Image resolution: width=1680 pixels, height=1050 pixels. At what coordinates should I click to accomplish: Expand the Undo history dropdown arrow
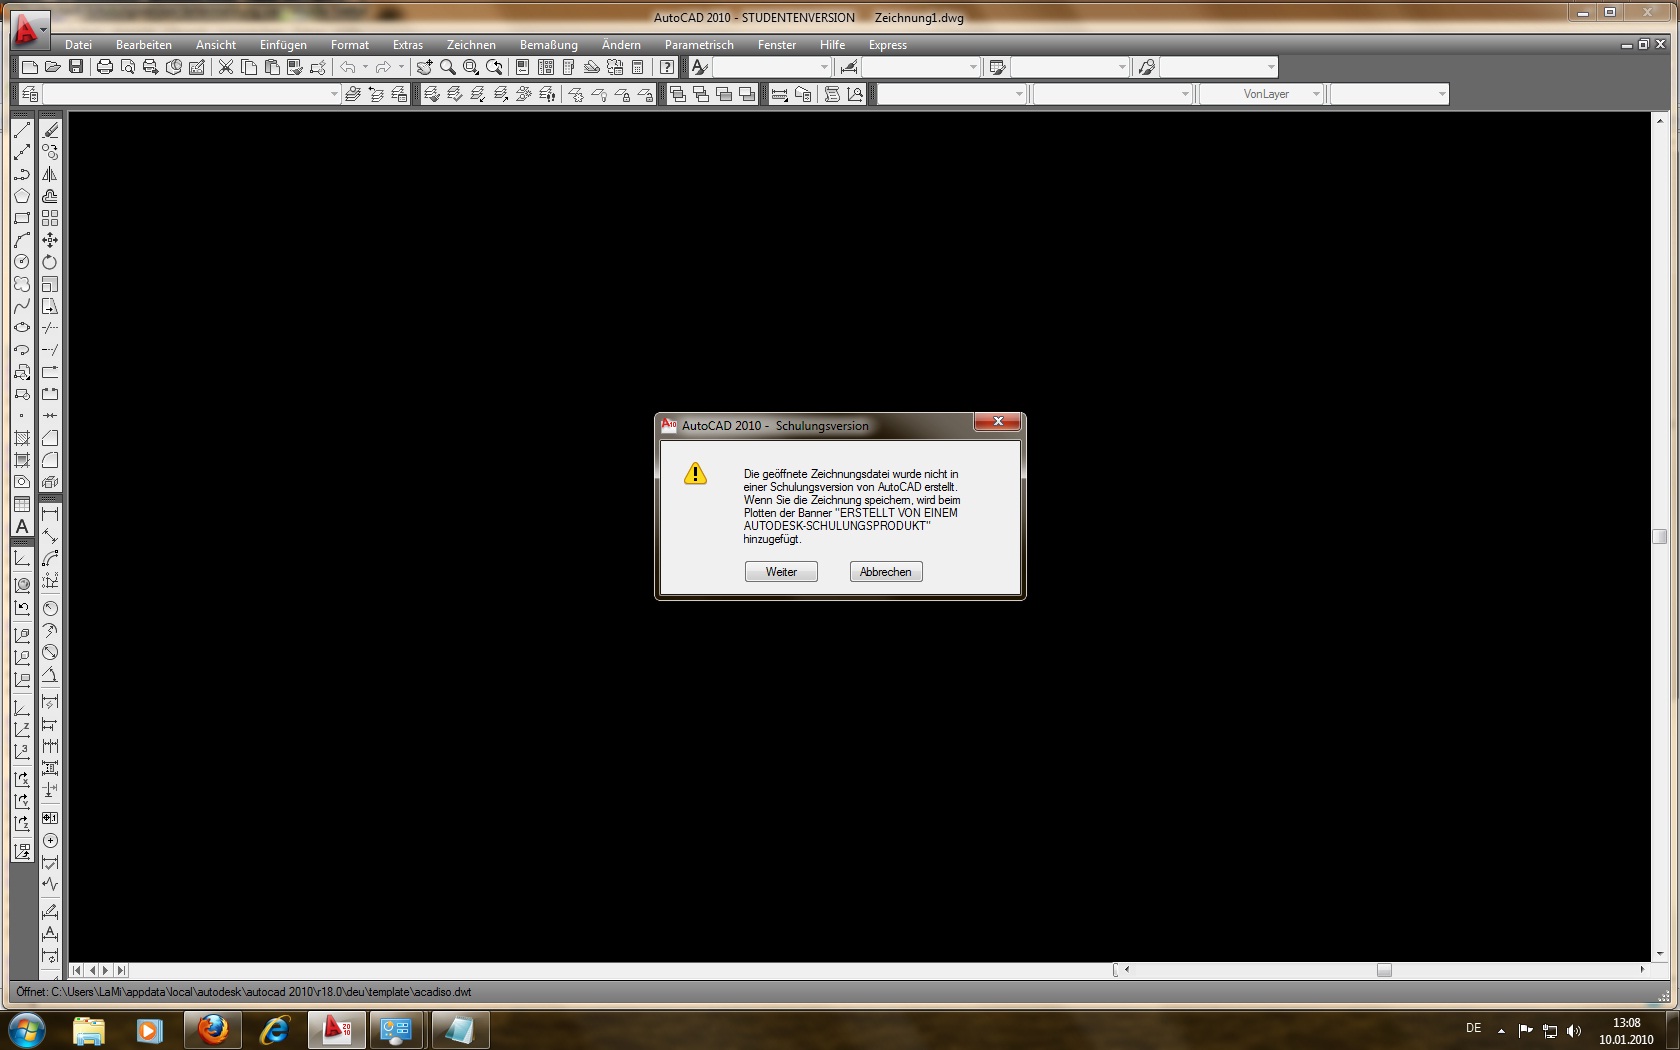[365, 67]
